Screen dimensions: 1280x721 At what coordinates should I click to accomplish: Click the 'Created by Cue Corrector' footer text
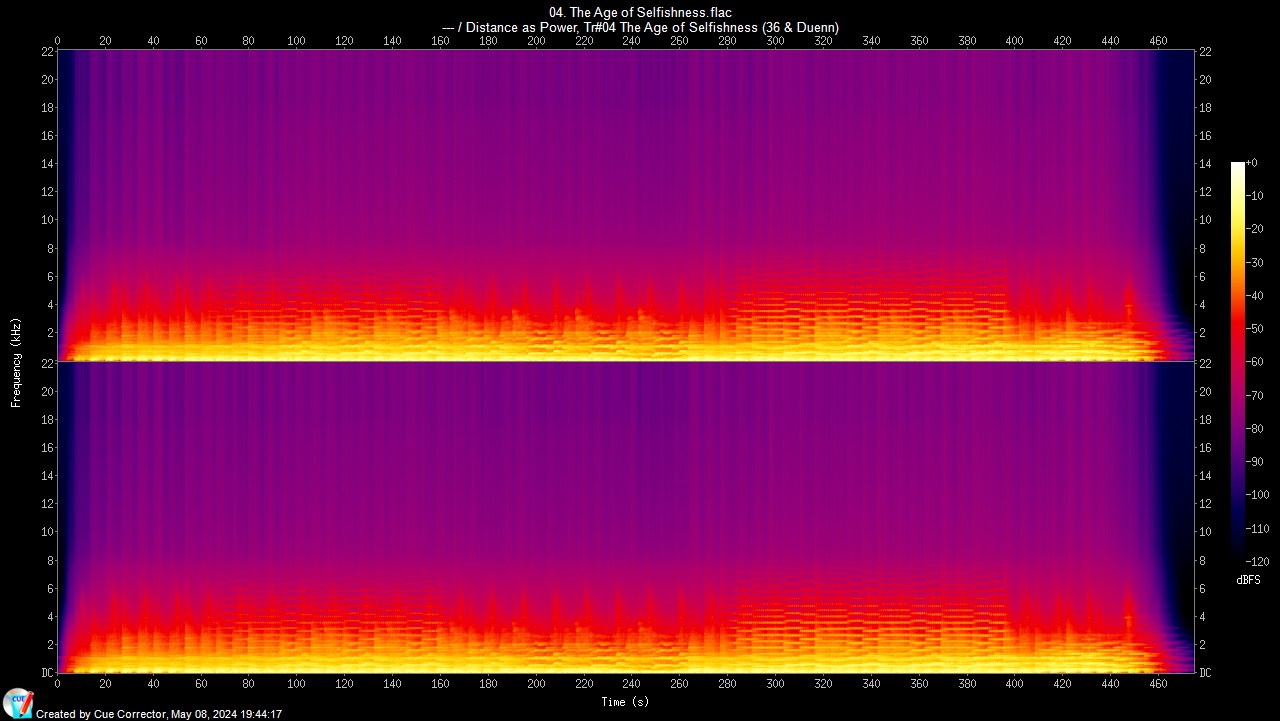[159, 714]
